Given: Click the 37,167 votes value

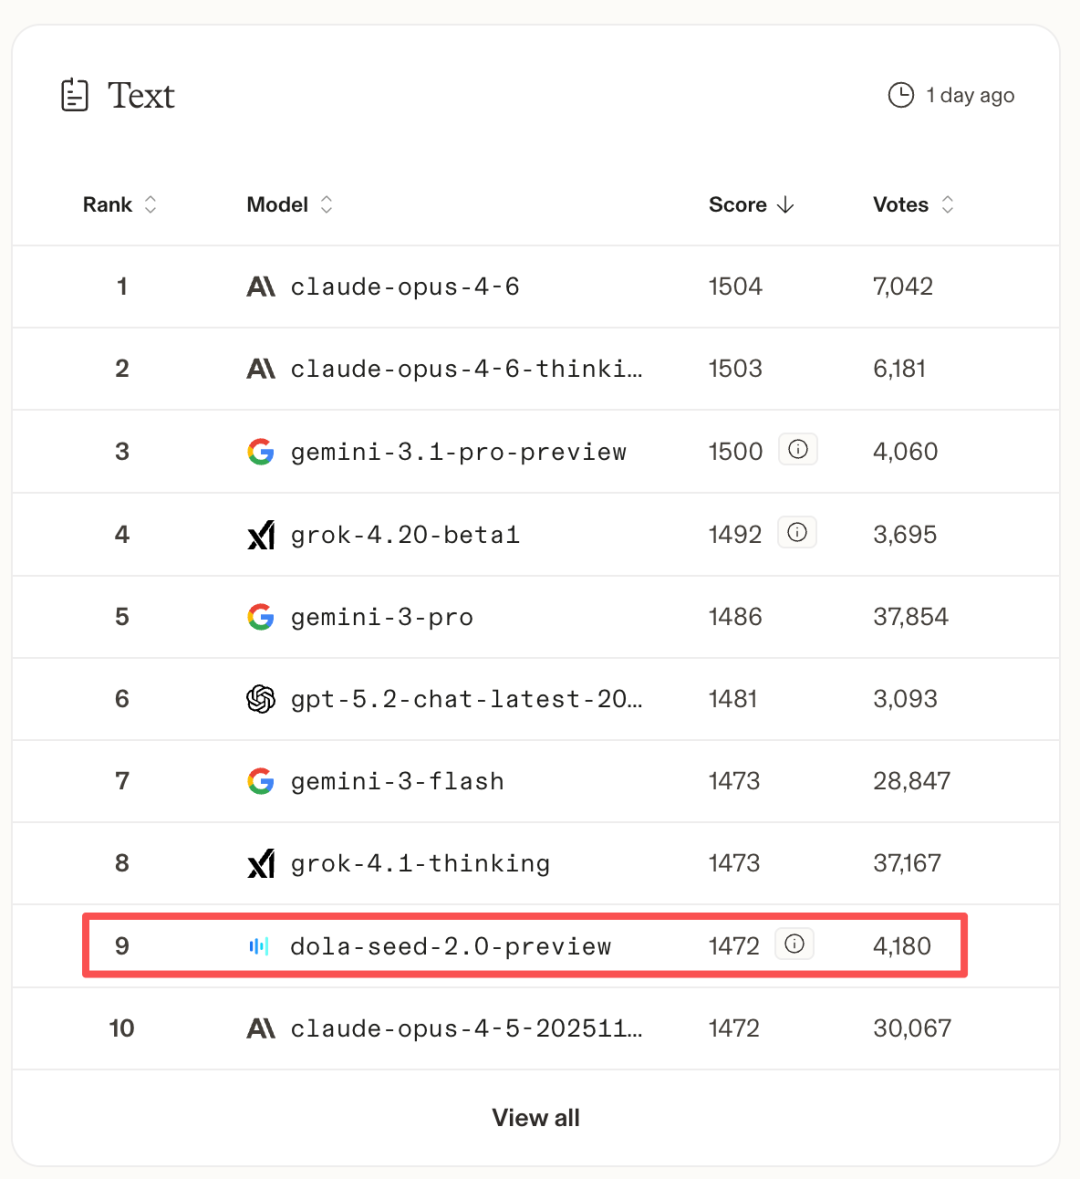Looking at the screenshot, I should [907, 864].
